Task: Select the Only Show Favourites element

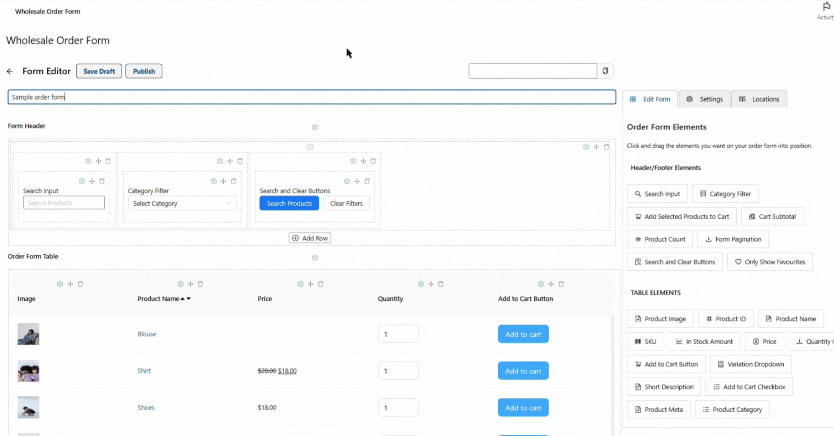Action: (x=770, y=262)
